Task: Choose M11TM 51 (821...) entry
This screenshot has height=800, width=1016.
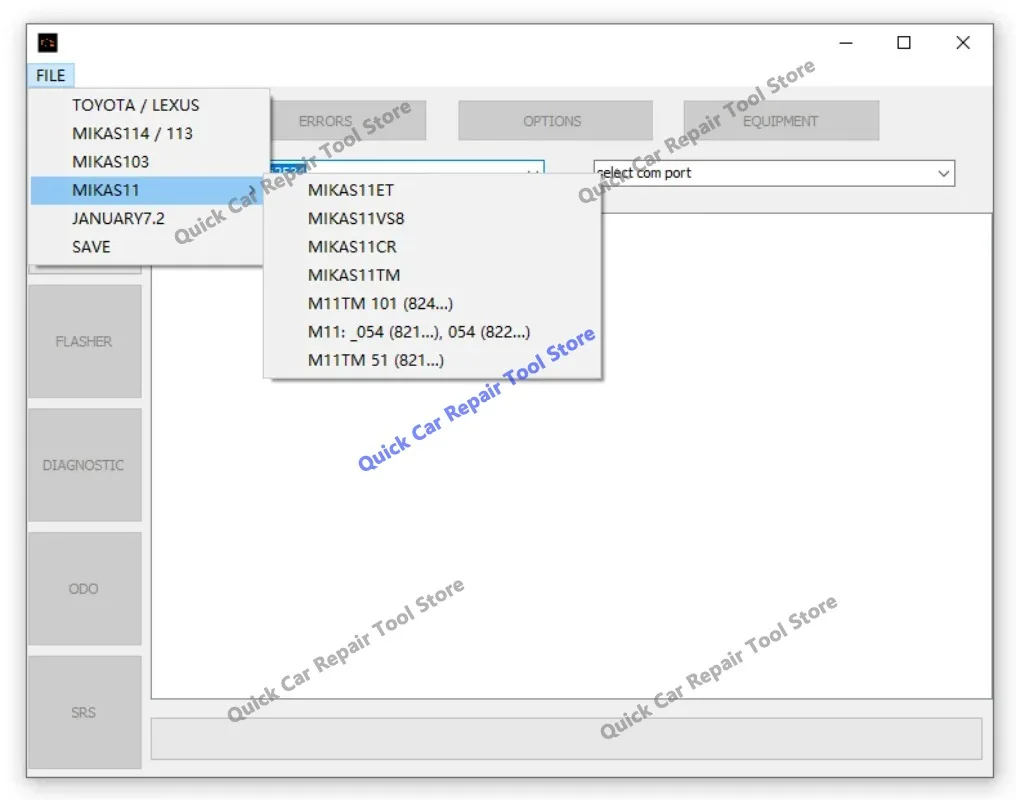Action: (432, 360)
